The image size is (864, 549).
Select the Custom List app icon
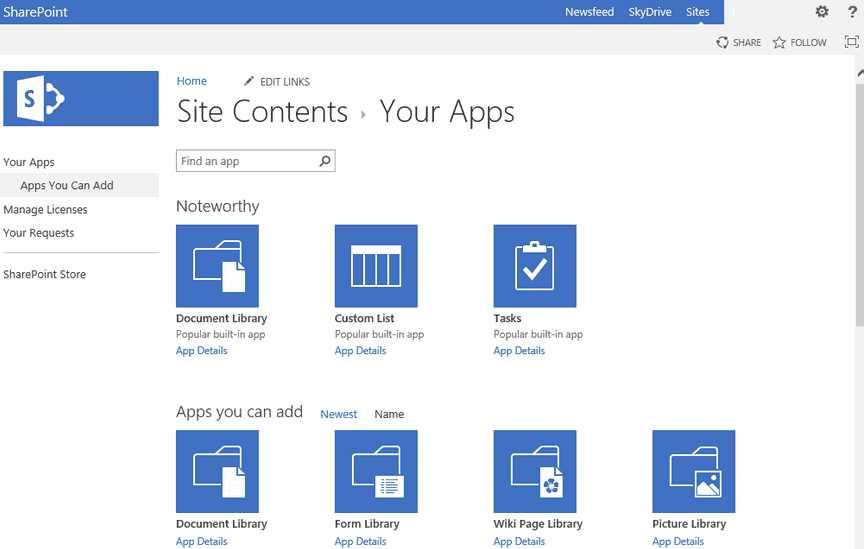point(376,266)
